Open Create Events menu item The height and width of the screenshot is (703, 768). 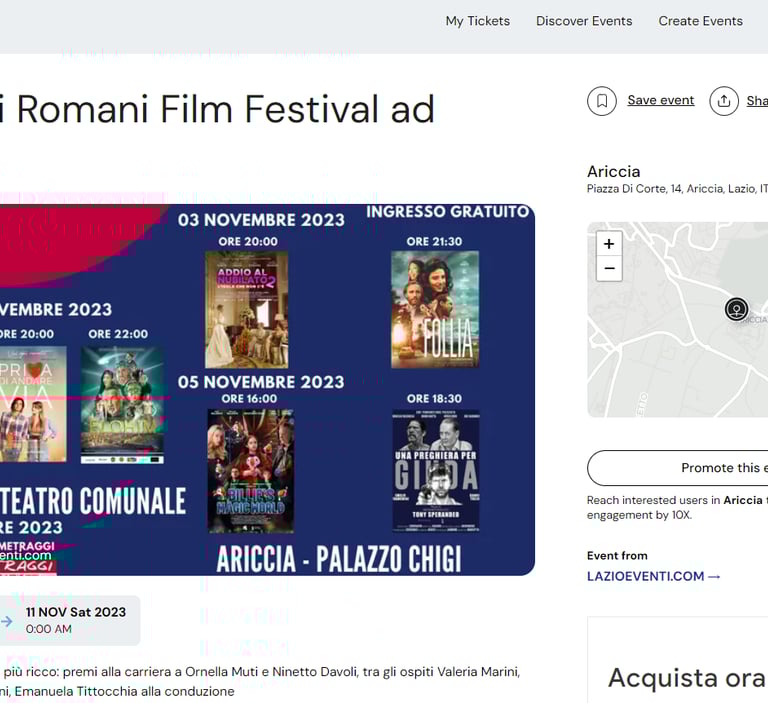click(700, 21)
